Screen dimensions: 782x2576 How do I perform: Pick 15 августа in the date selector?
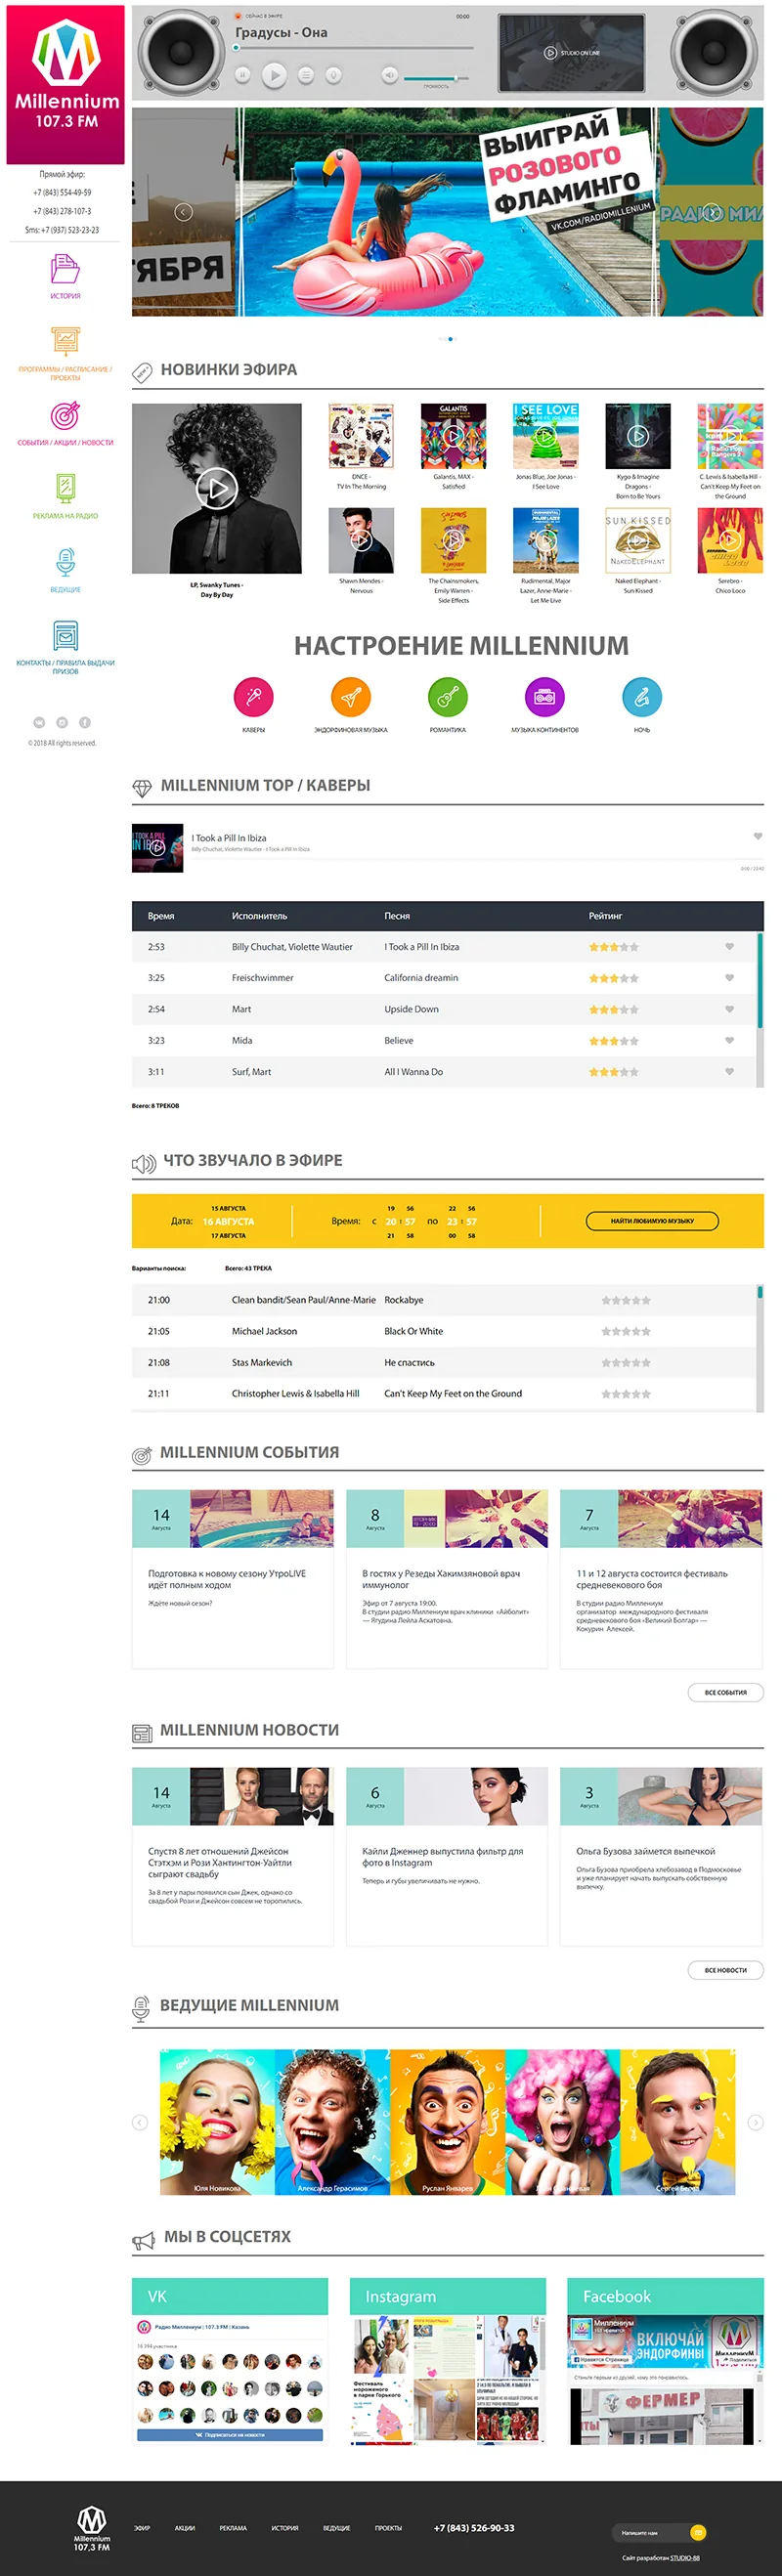coord(228,1208)
